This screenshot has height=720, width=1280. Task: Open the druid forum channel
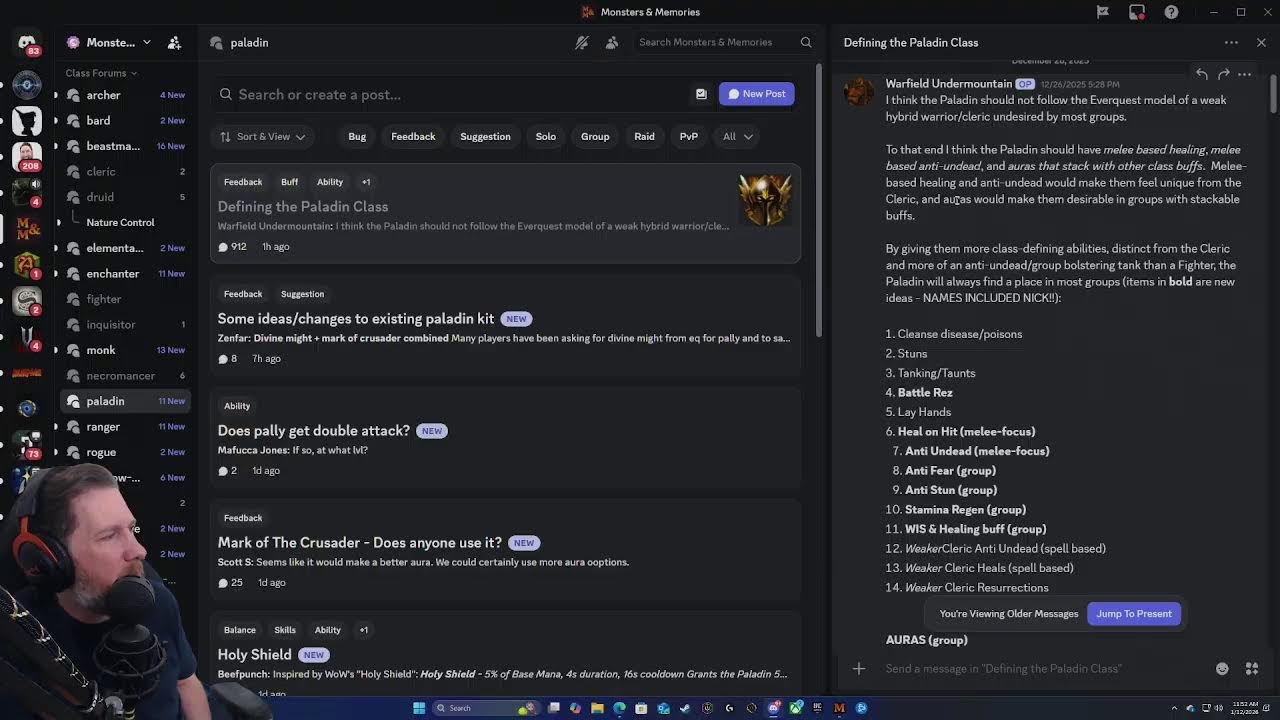pyautogui.click(x=123, y=197)
